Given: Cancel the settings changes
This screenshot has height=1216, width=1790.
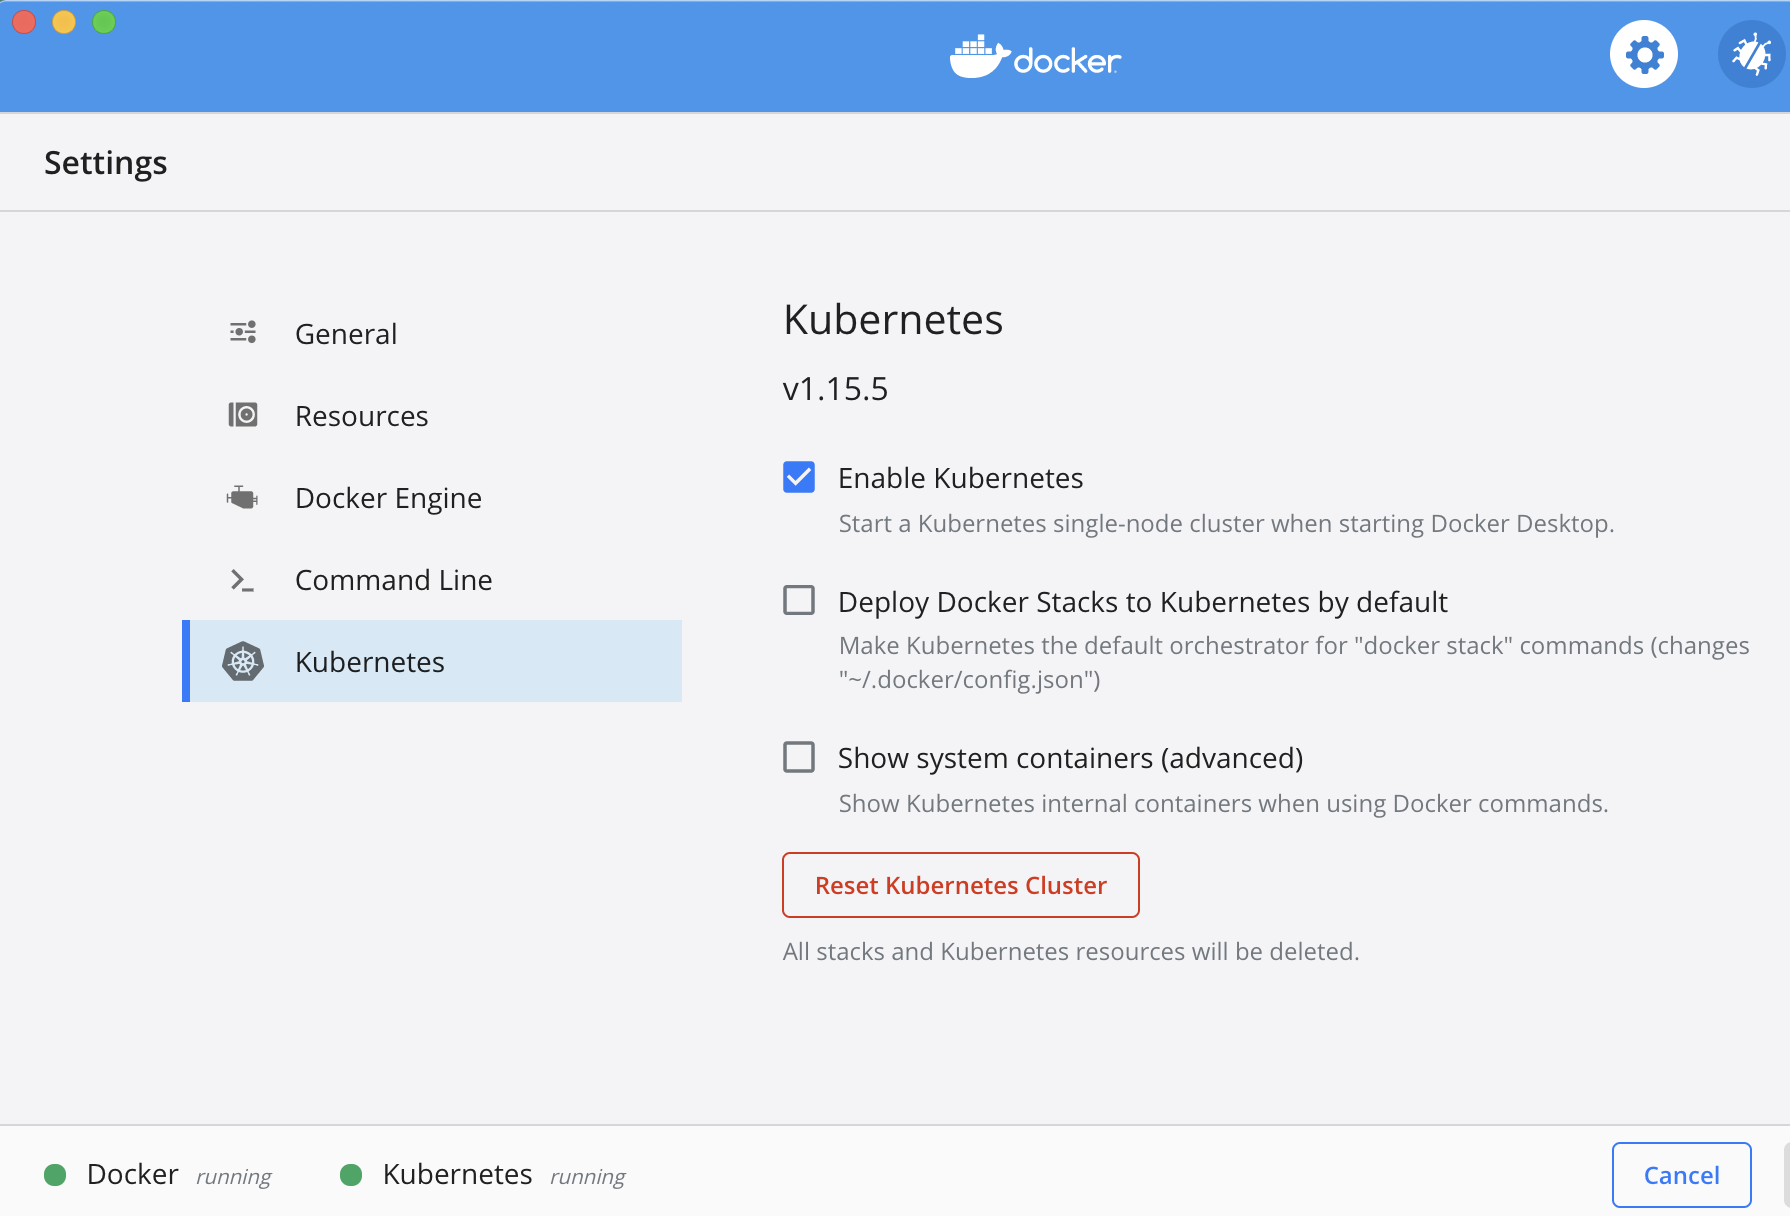Looking at the screenshot, I should click(1682, 1175).
